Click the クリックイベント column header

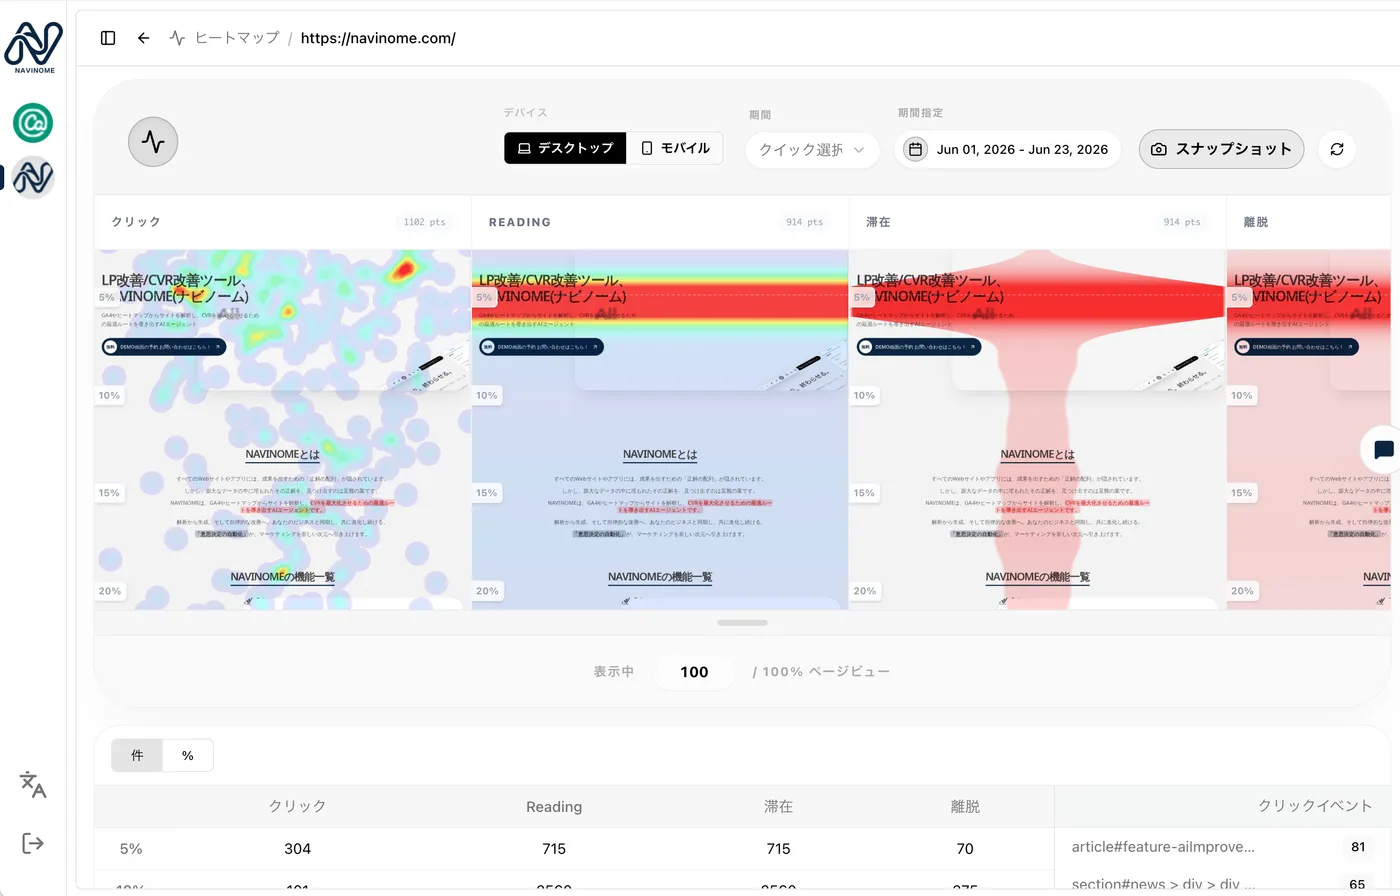pyautogui.click(x=1314, y=805)
